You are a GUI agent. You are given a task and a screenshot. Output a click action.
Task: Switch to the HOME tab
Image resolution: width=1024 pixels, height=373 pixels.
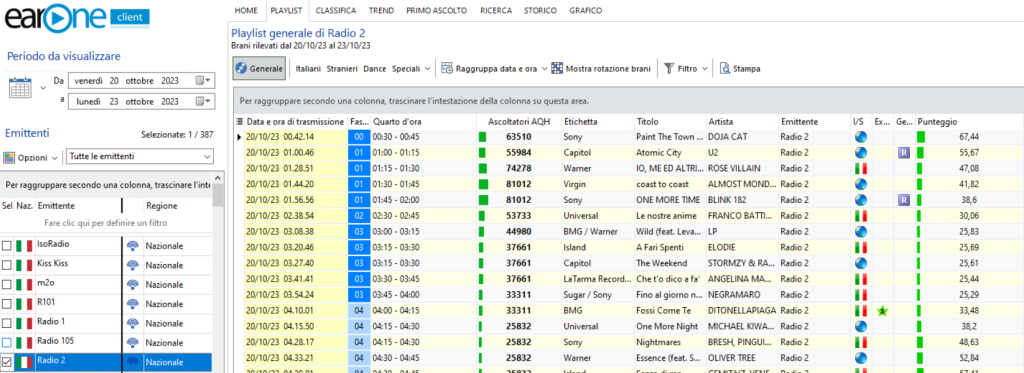[x=246, y=10]
